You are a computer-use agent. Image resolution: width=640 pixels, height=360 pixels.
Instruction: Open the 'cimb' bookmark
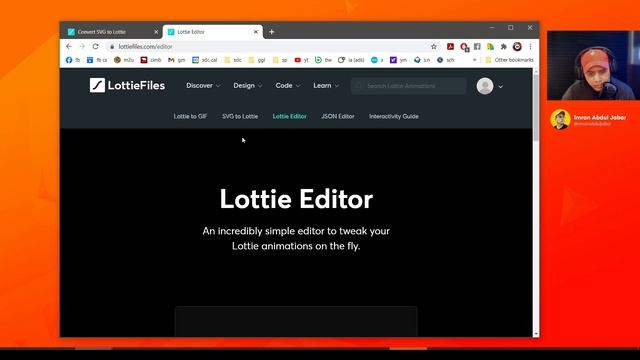pyautogui.click(x=151, y=60)
